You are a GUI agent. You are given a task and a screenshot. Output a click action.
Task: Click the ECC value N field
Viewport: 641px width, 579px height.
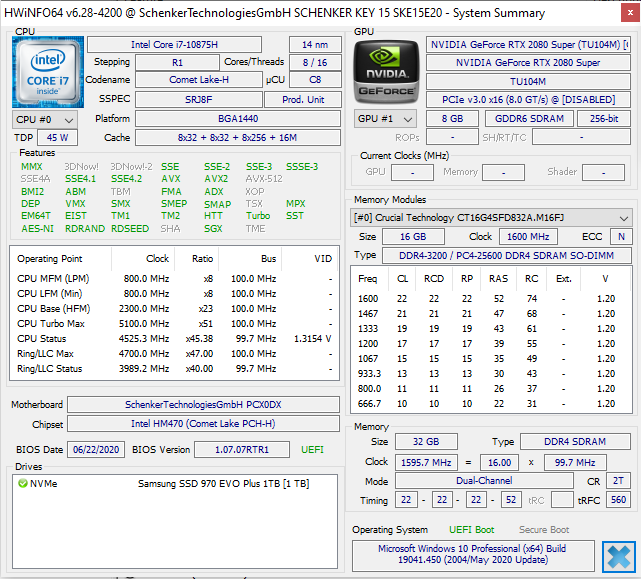tap(621, 236)
